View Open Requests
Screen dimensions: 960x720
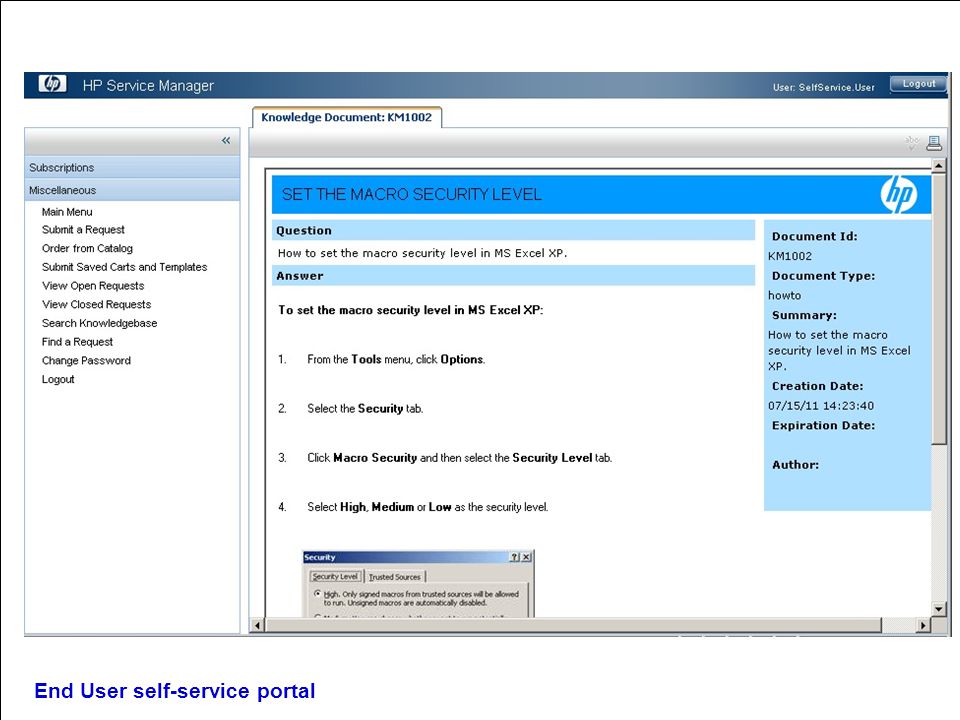(x=93, y=286)
